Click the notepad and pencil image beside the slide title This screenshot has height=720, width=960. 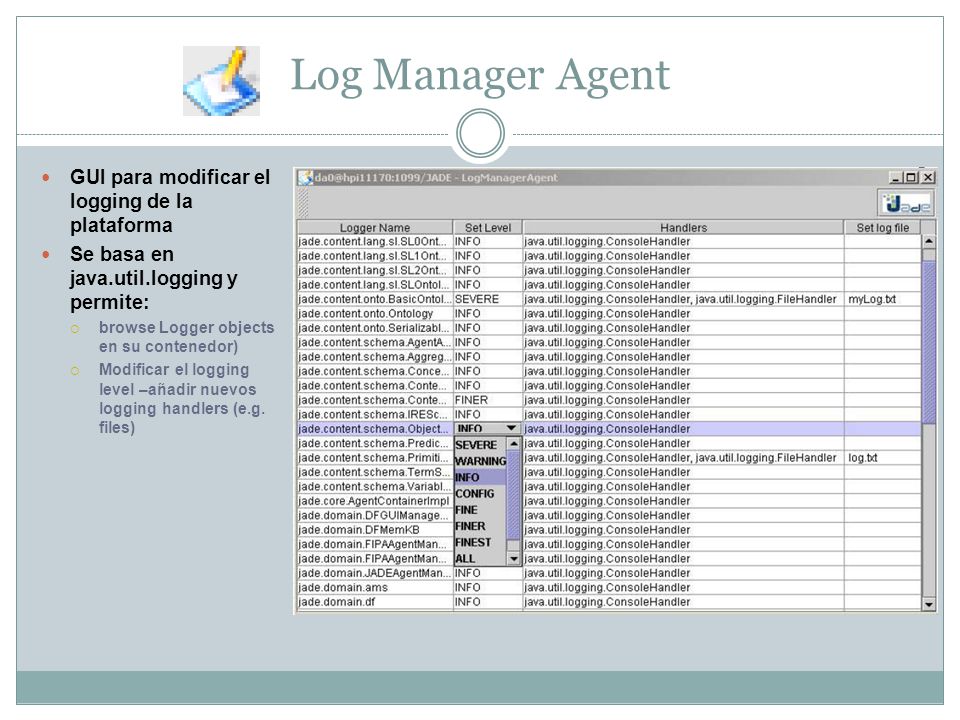tap(221, 81)
